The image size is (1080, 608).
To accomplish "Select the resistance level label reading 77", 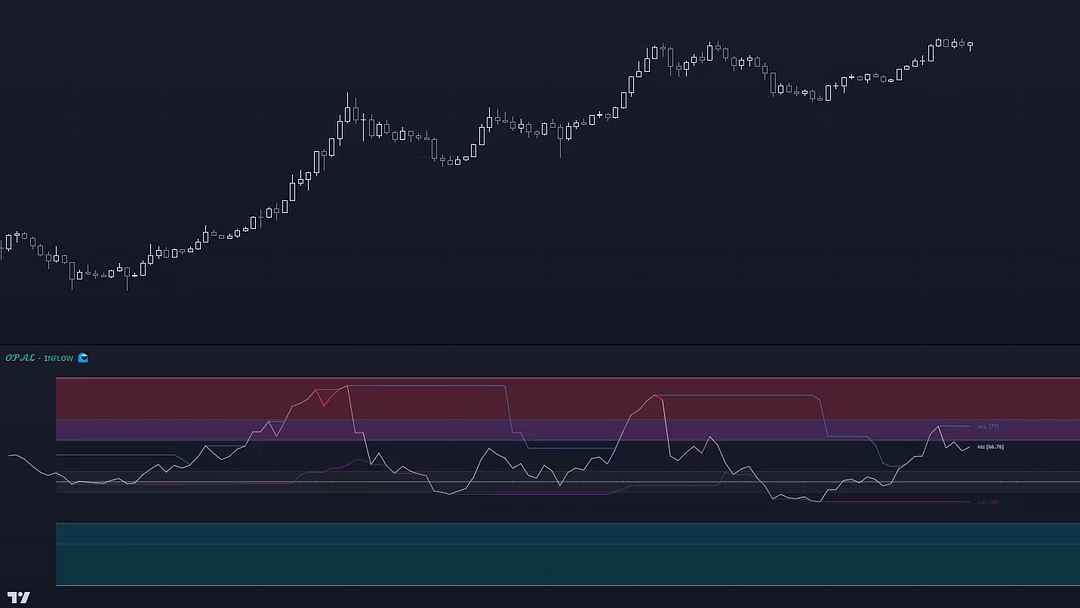I will point(988,427).
